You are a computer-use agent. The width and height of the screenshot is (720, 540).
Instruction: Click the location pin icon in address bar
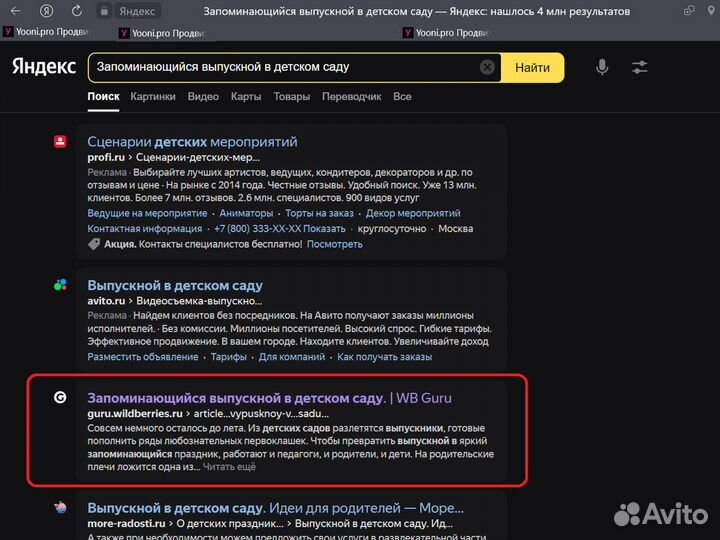click(x=710, y=11)
